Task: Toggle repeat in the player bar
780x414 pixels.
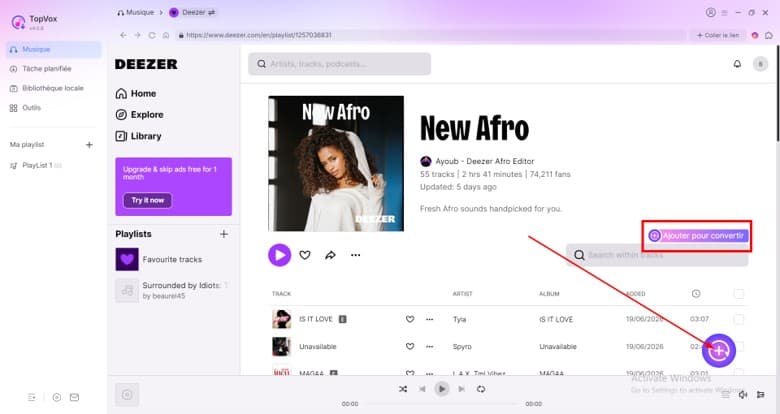Action: point(481,389)
